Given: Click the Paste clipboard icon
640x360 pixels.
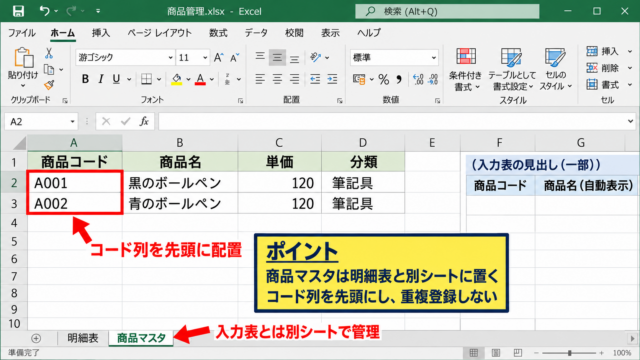Looking at the screenshot, I should tap(24, 58).
